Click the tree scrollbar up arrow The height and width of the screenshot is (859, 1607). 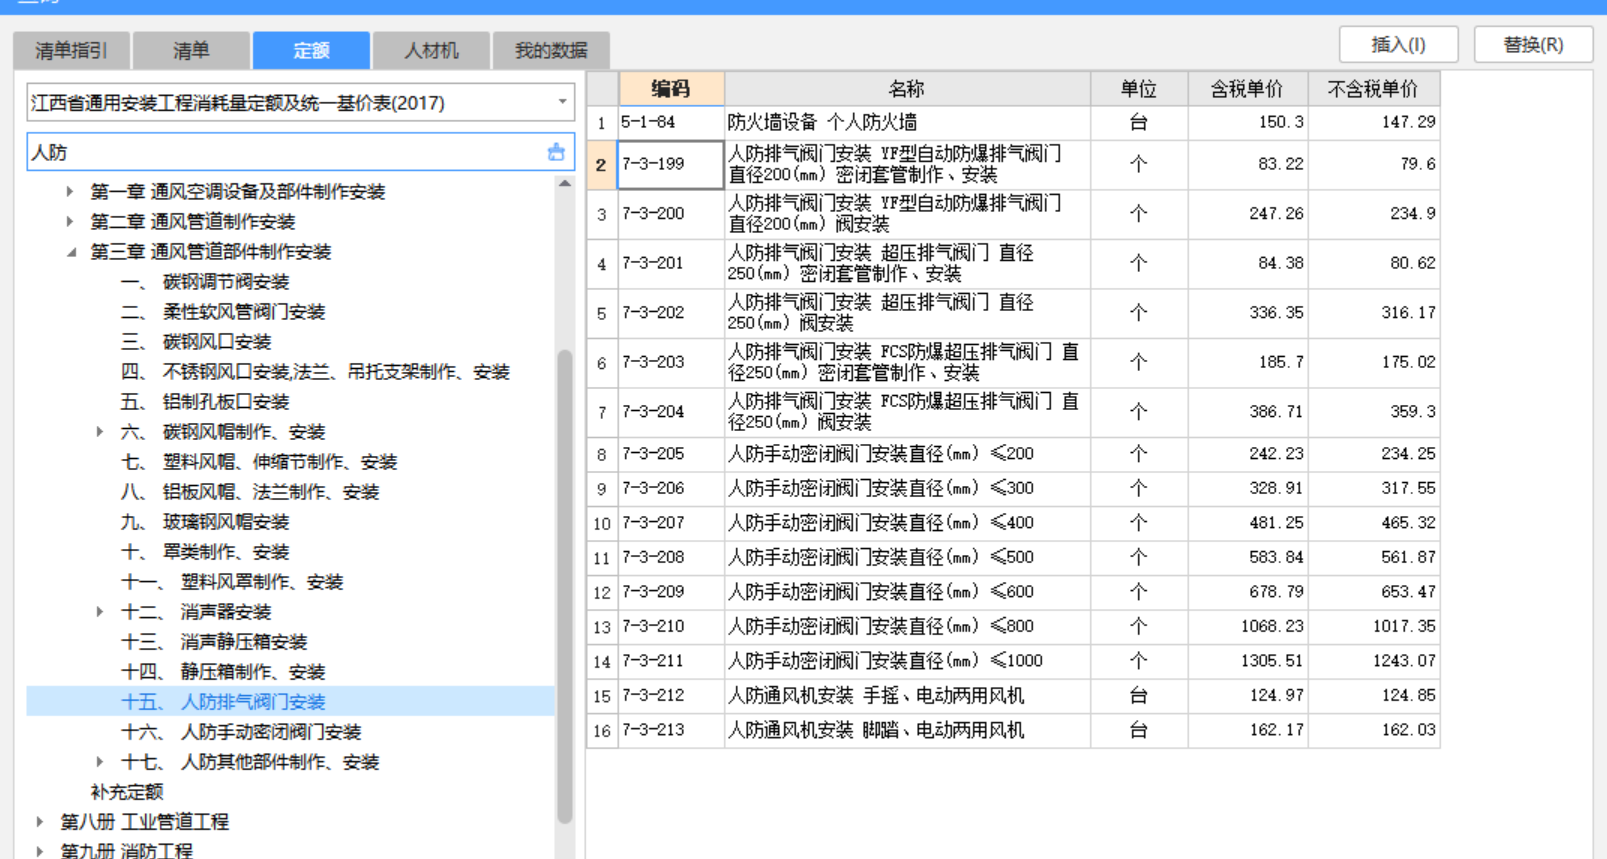pyautogui.click(x=565, y=184)
